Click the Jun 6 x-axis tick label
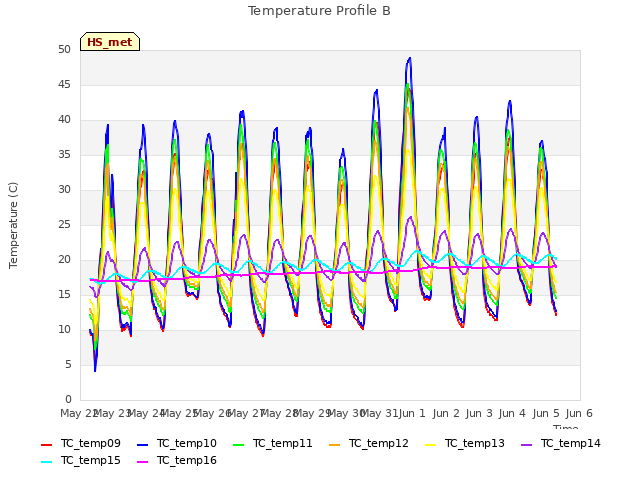 (x=579, y=413)
